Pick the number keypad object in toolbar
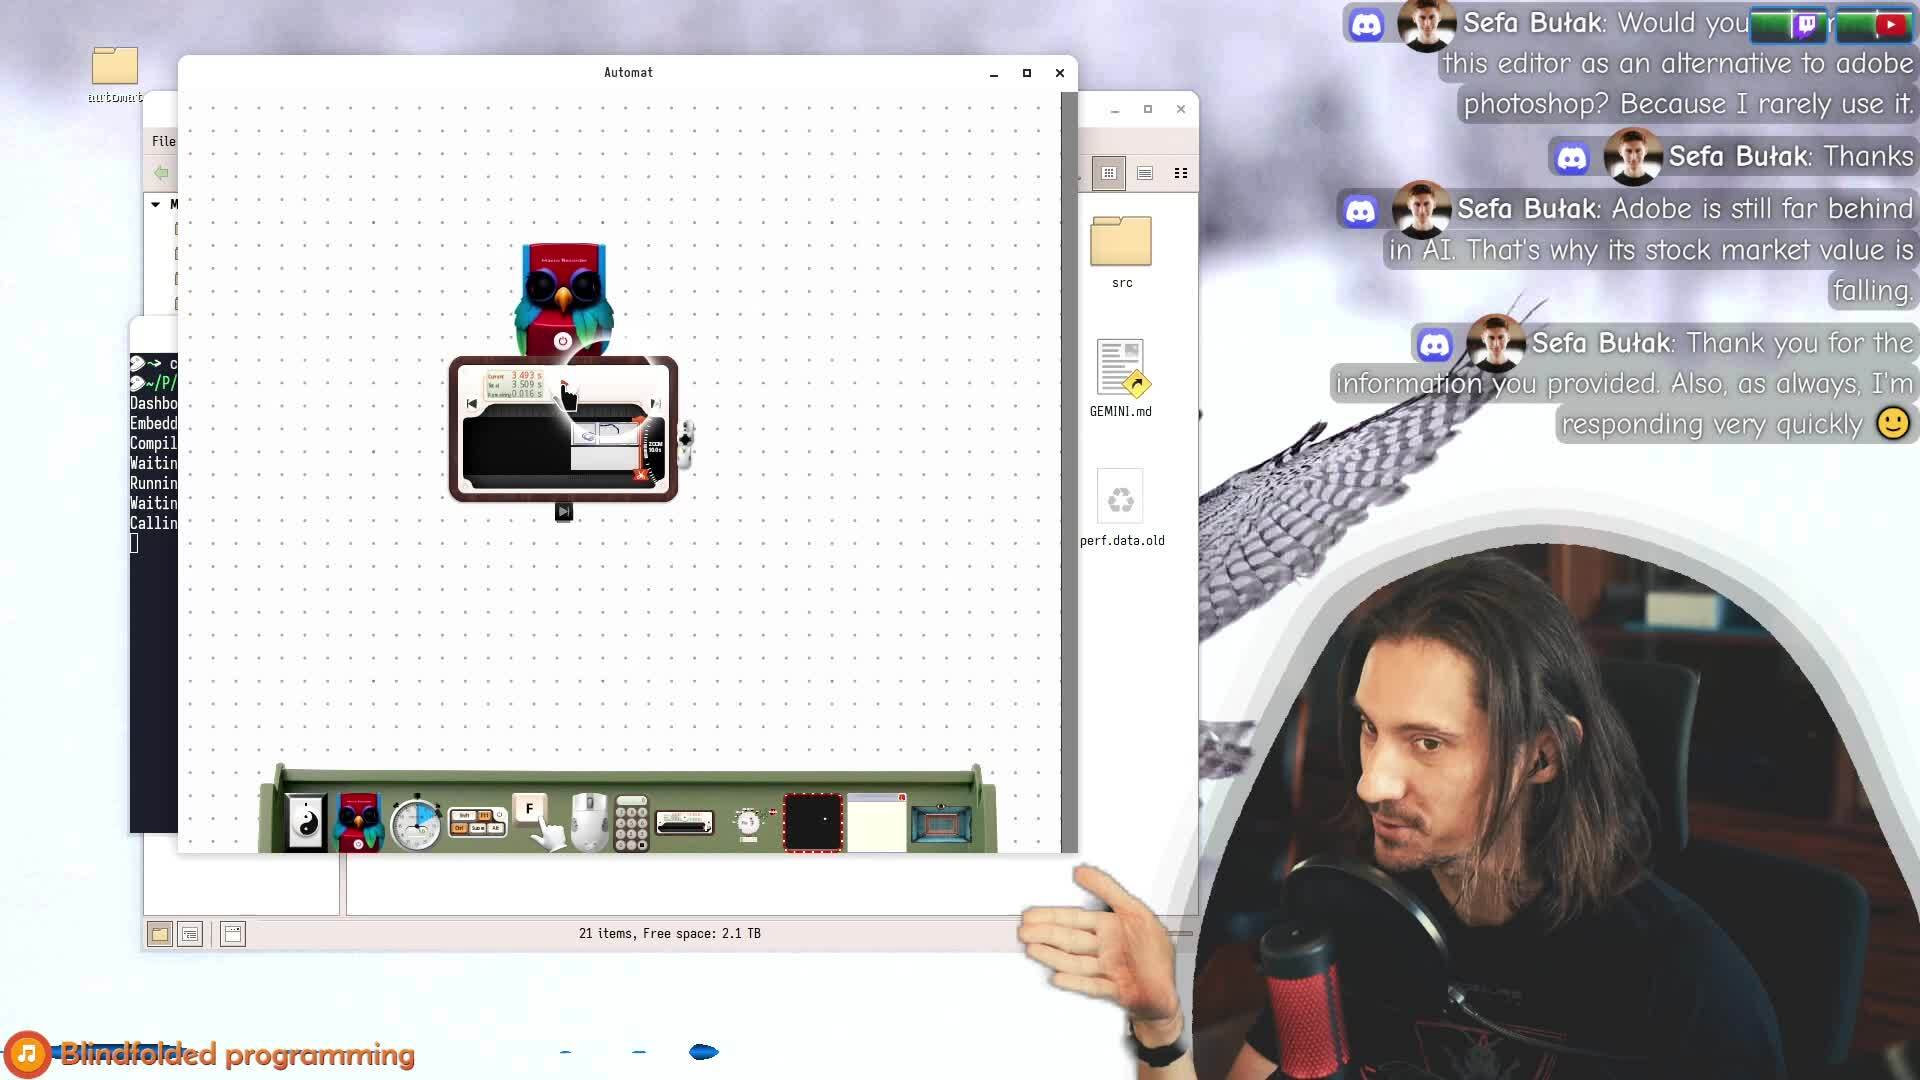Viewport: 1920px width, 1080px height. pos(631,824)
